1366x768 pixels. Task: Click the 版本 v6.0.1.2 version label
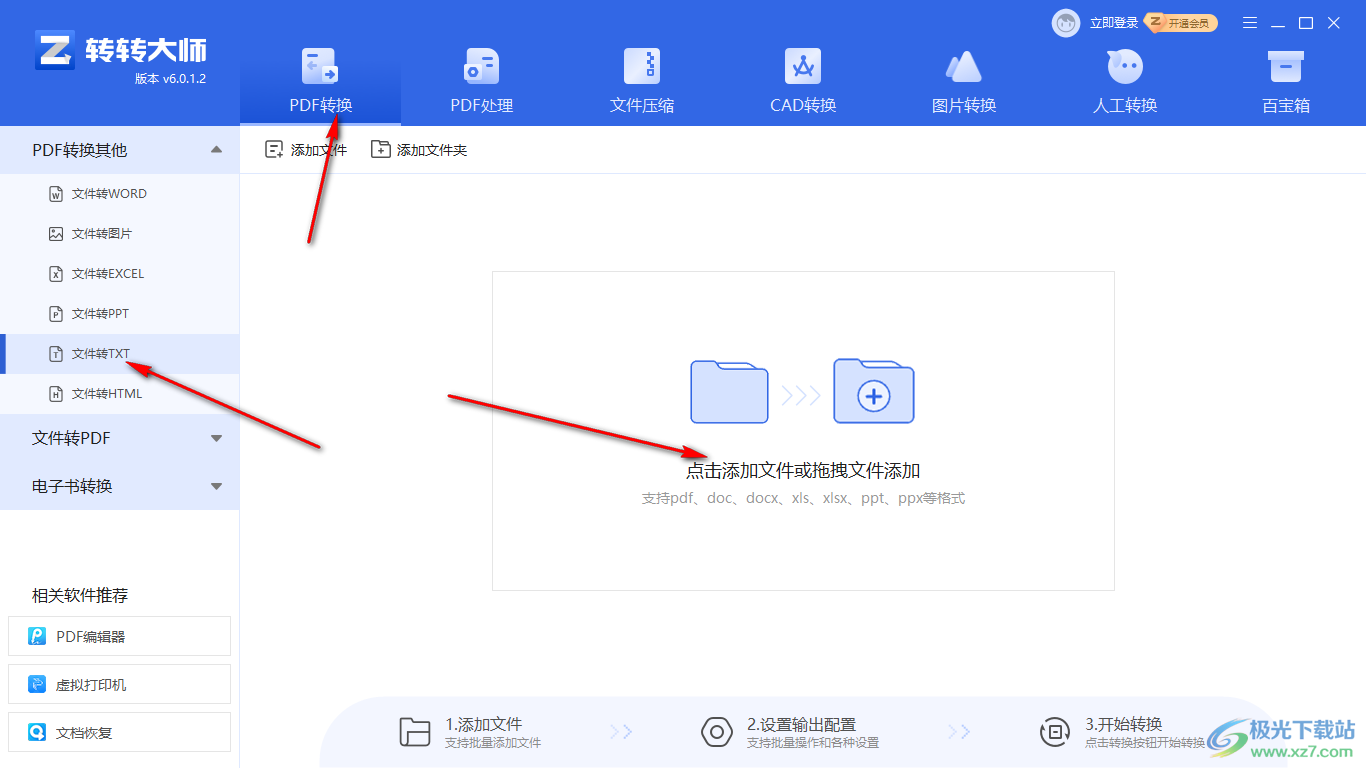click(170, 79)
